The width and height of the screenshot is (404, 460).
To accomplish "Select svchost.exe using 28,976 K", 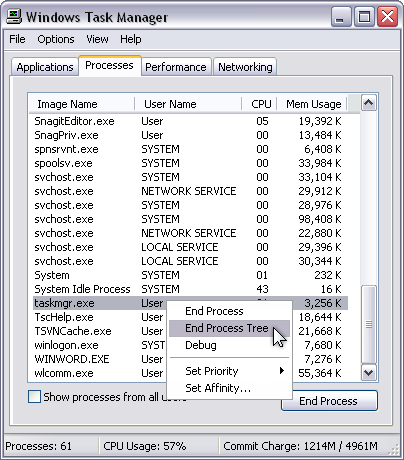I will click(190, 205).
